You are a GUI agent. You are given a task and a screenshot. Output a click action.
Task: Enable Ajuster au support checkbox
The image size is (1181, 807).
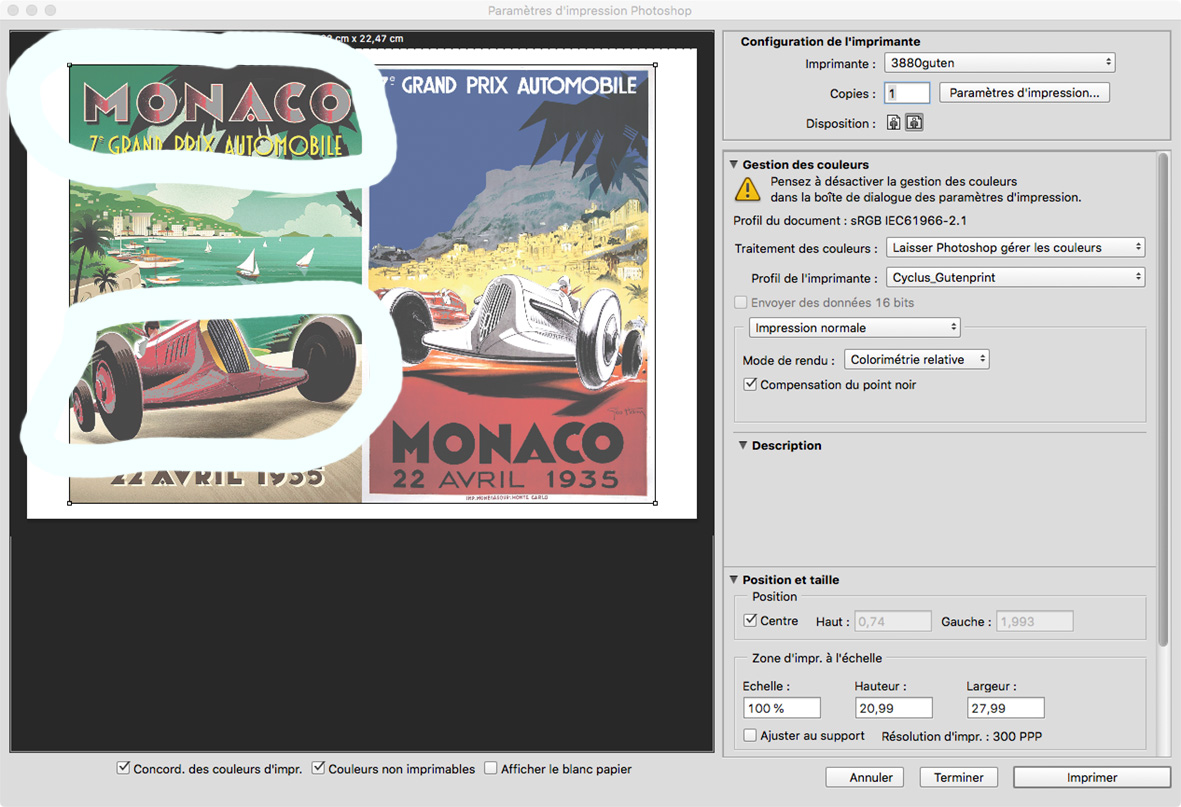pyautogui.click(x=751, y=736)
